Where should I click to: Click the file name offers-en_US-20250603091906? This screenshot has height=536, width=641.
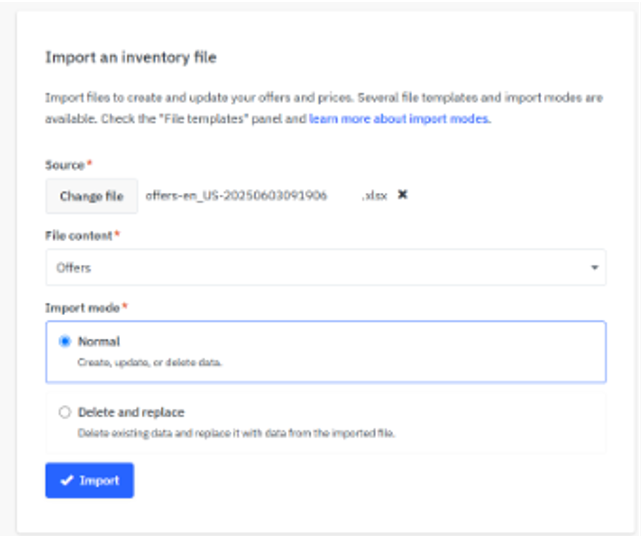point(236,195)
